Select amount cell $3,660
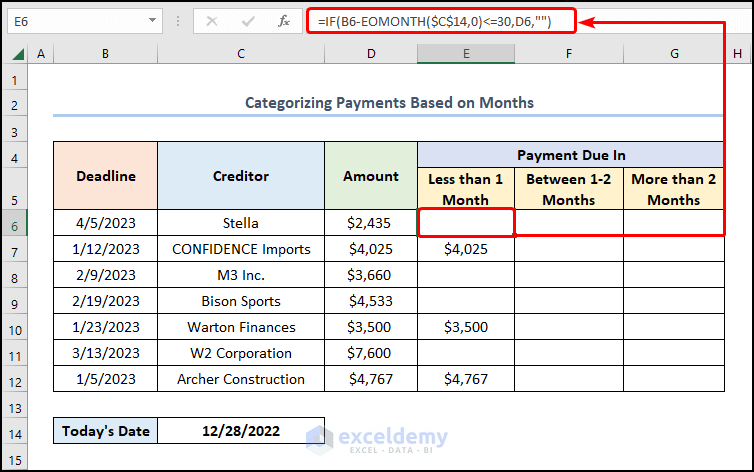Image resolution: width=754 pixels, height=472 pixels. click(x=371, y=274)
